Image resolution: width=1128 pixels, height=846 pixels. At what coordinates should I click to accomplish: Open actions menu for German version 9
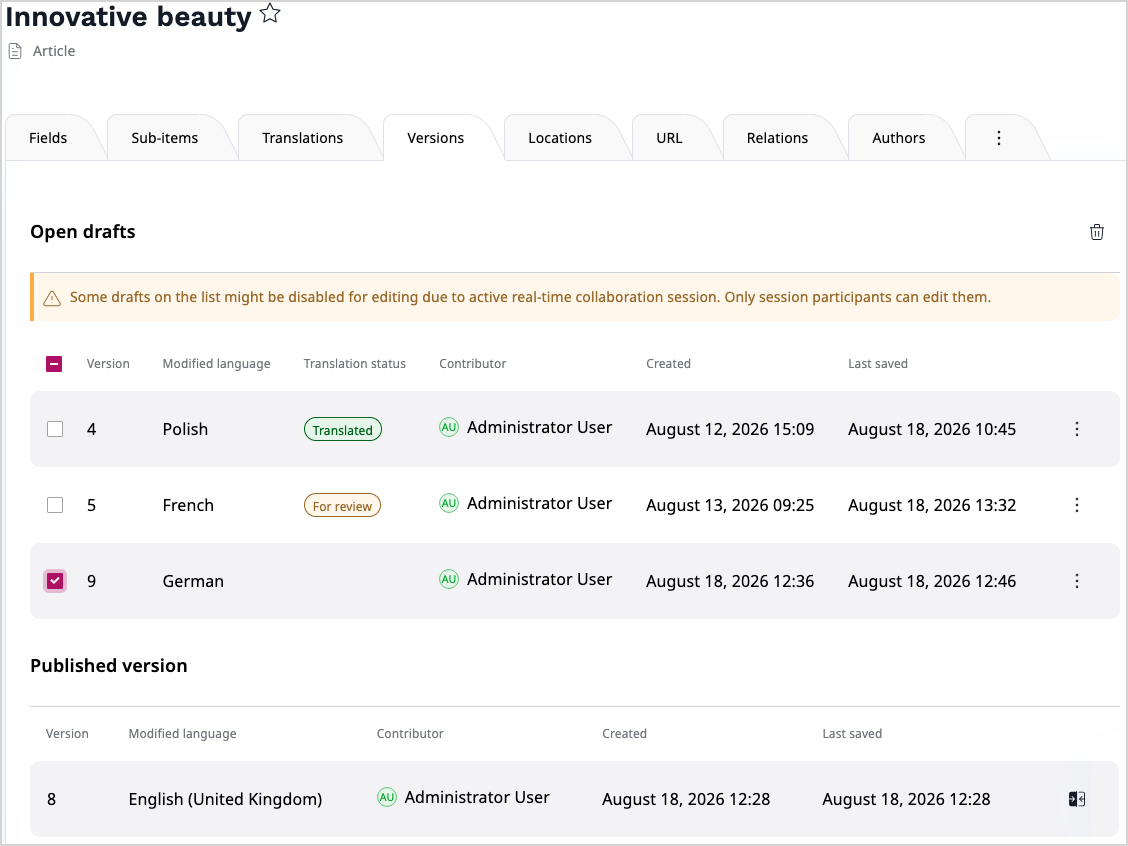[1076, 581]
